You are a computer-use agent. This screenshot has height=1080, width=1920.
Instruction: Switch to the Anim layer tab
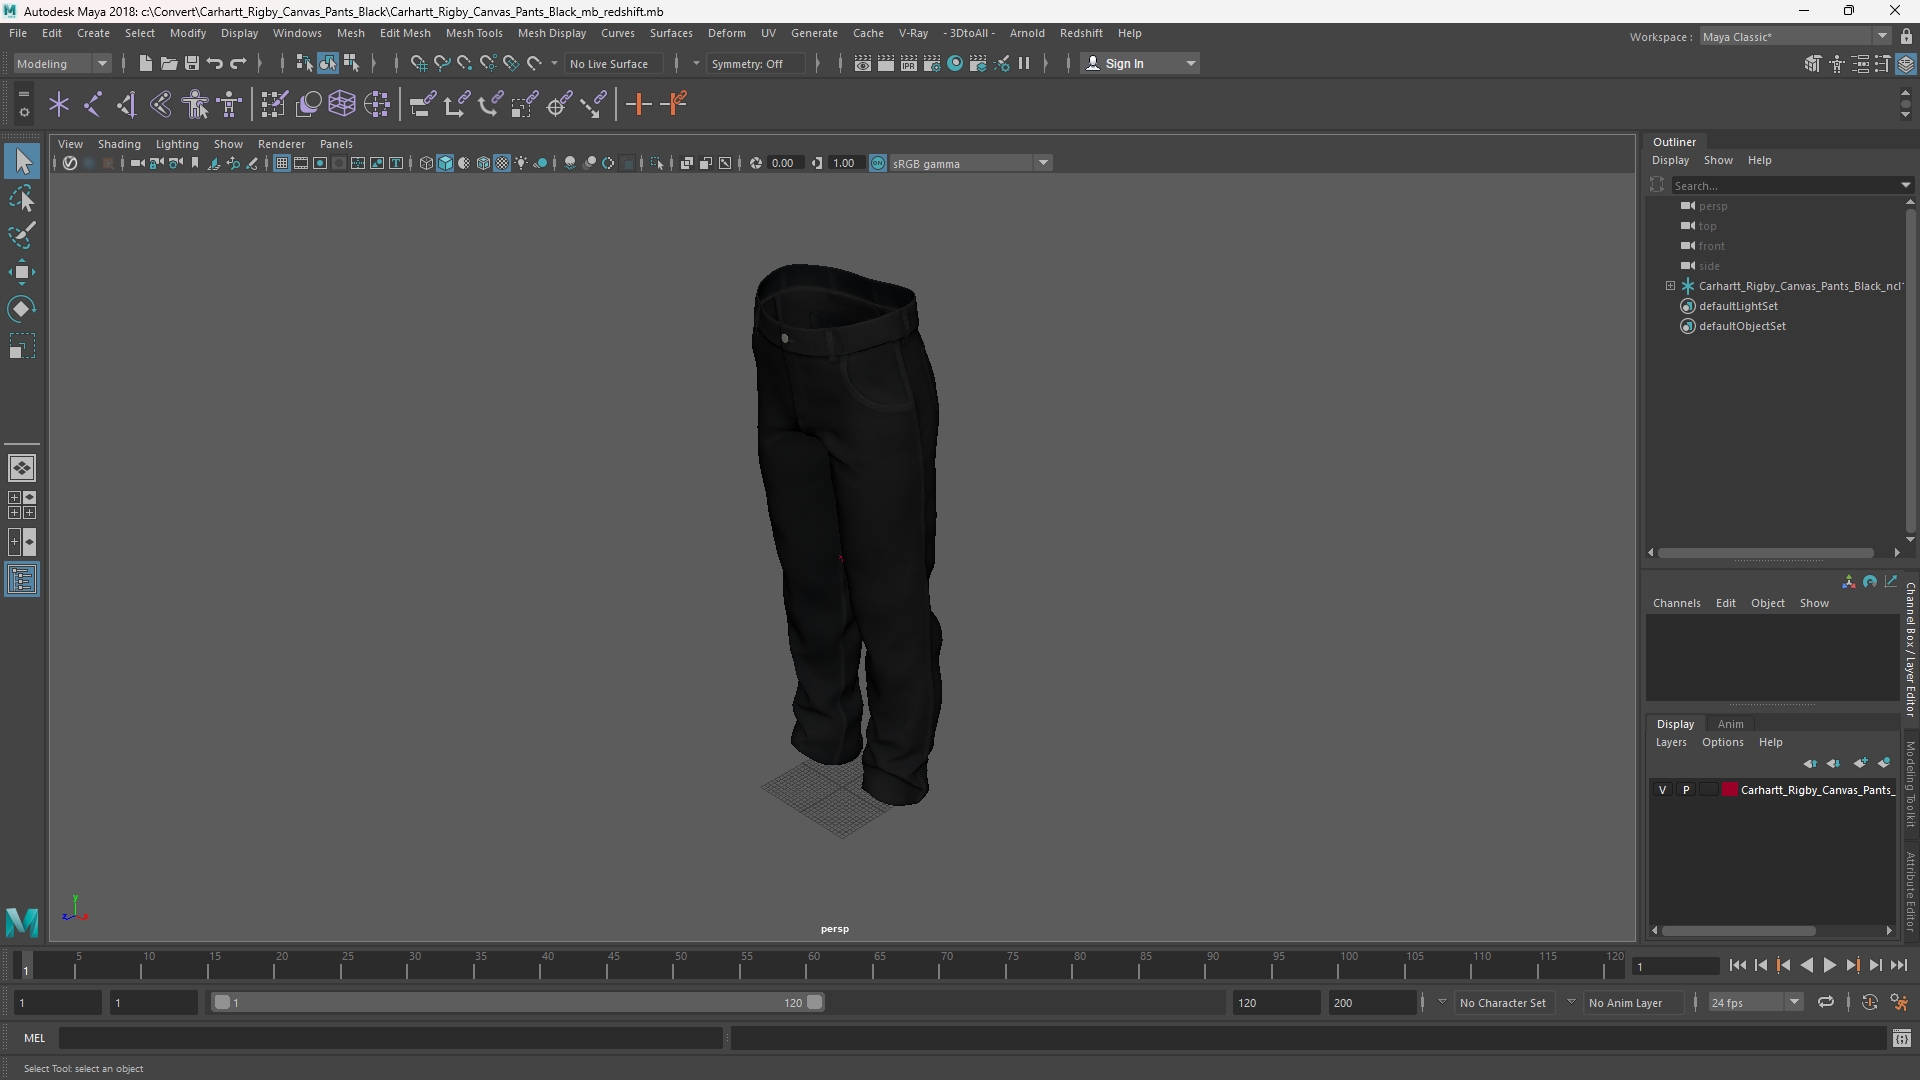point(1730,724)
